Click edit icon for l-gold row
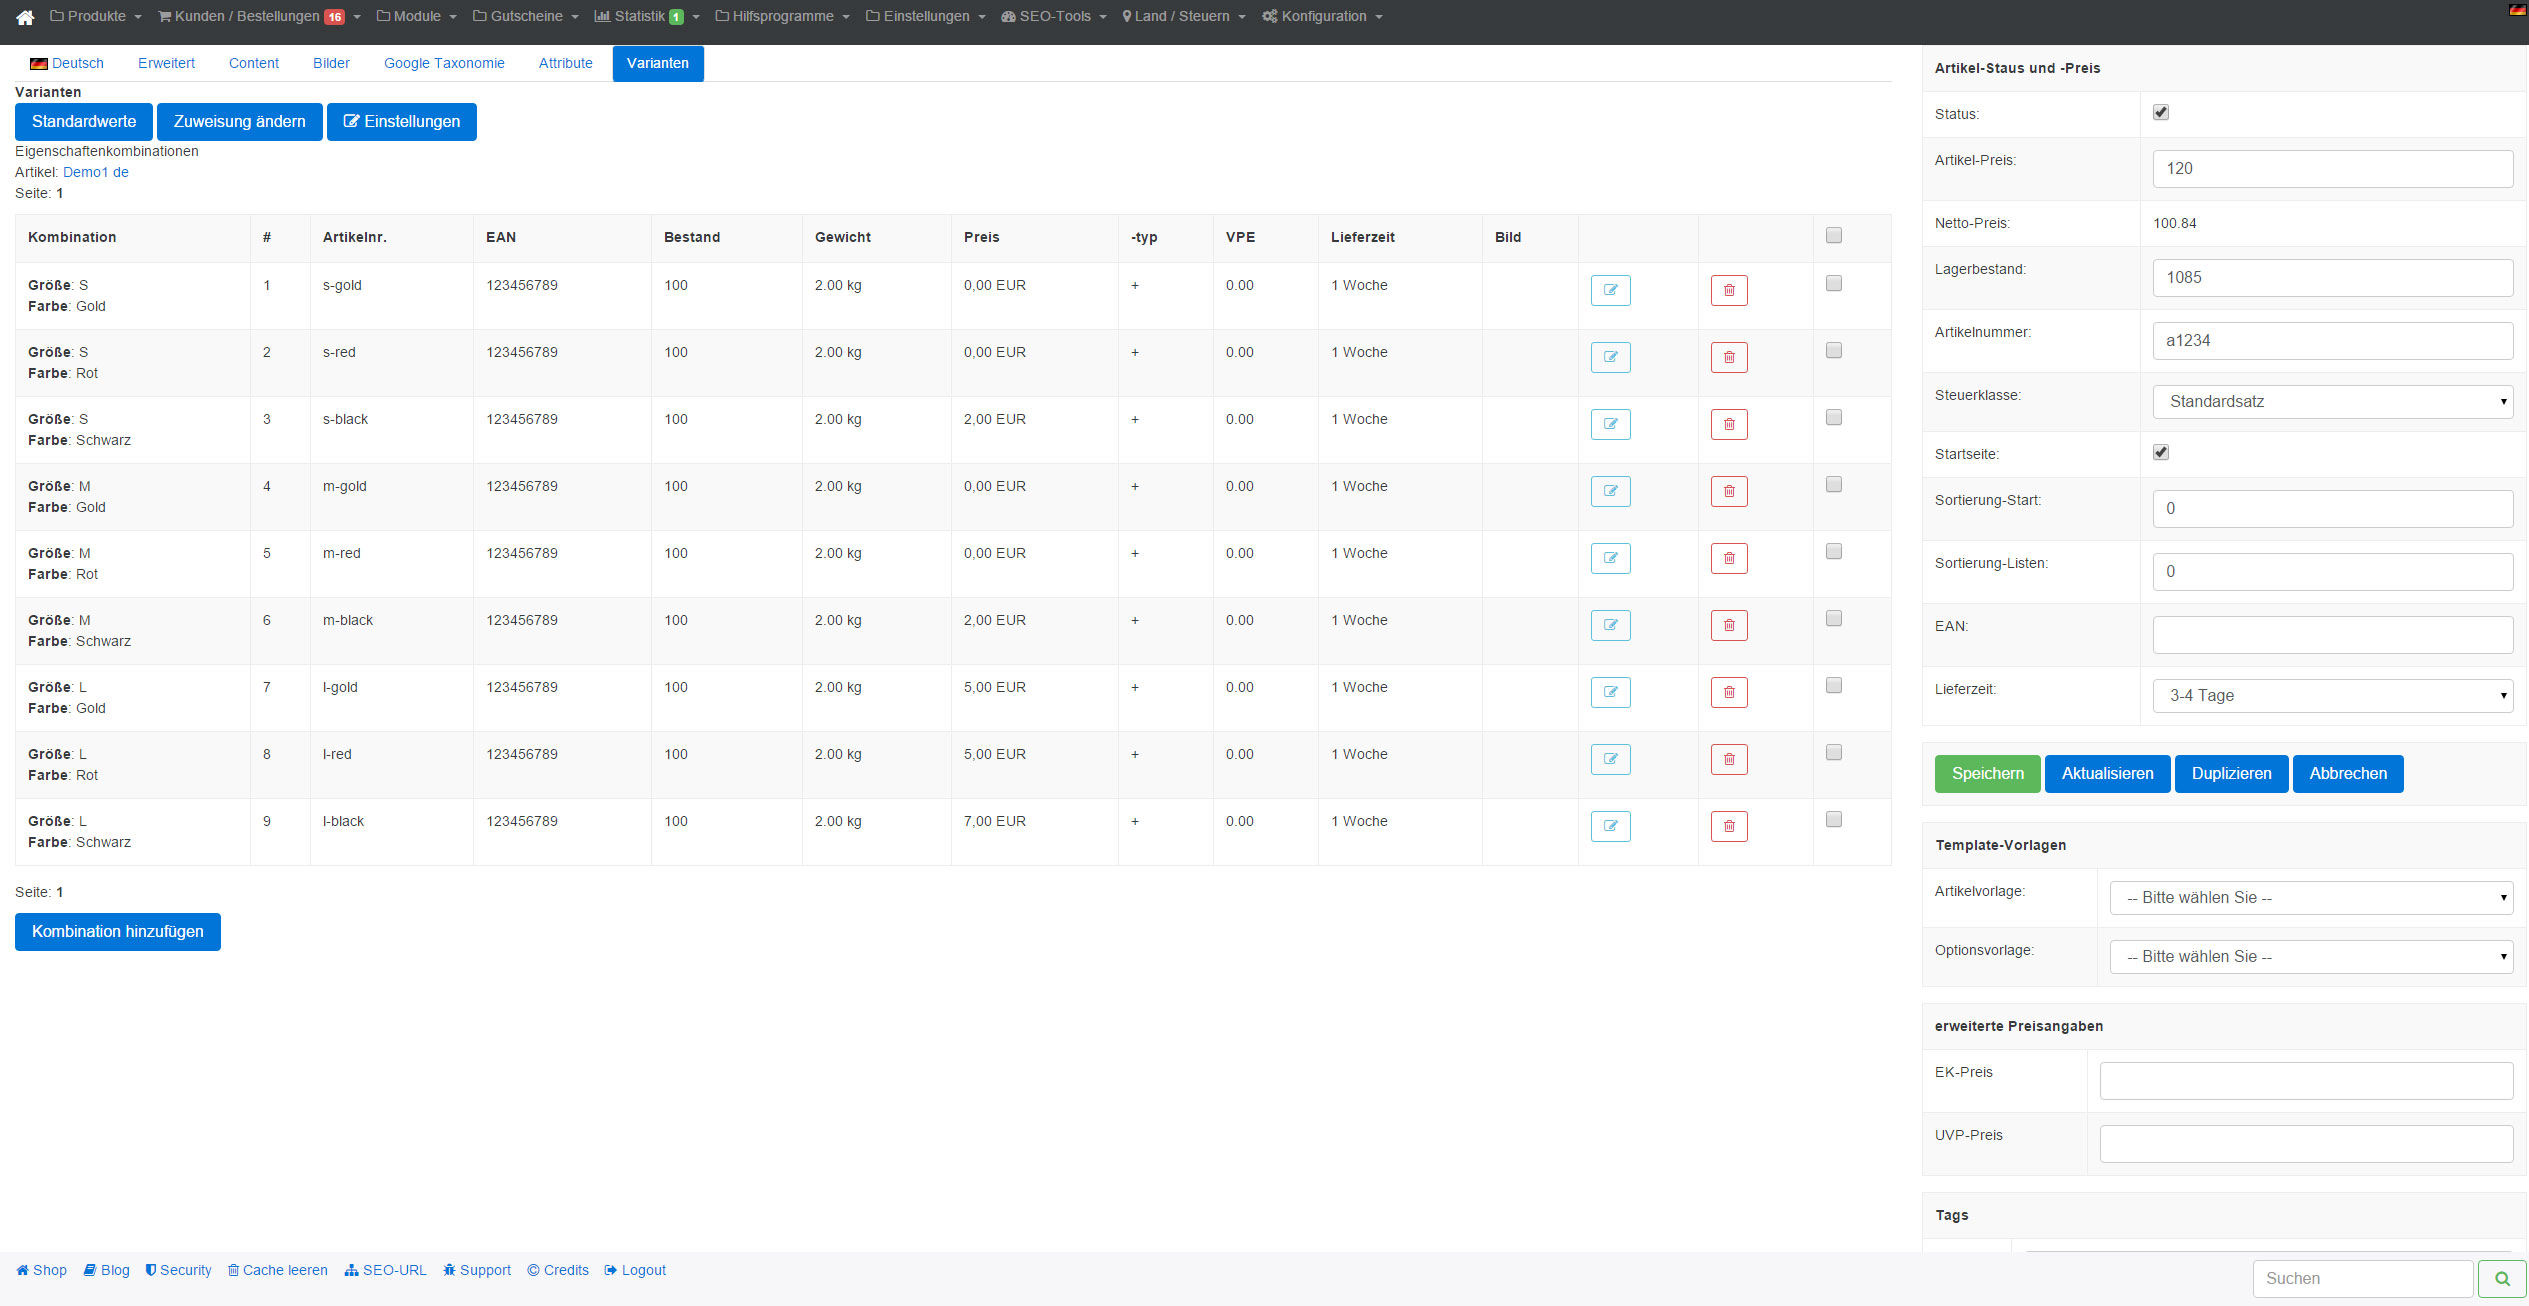The height and width of the screenshot is (1306, 2529). point(1610,692)
